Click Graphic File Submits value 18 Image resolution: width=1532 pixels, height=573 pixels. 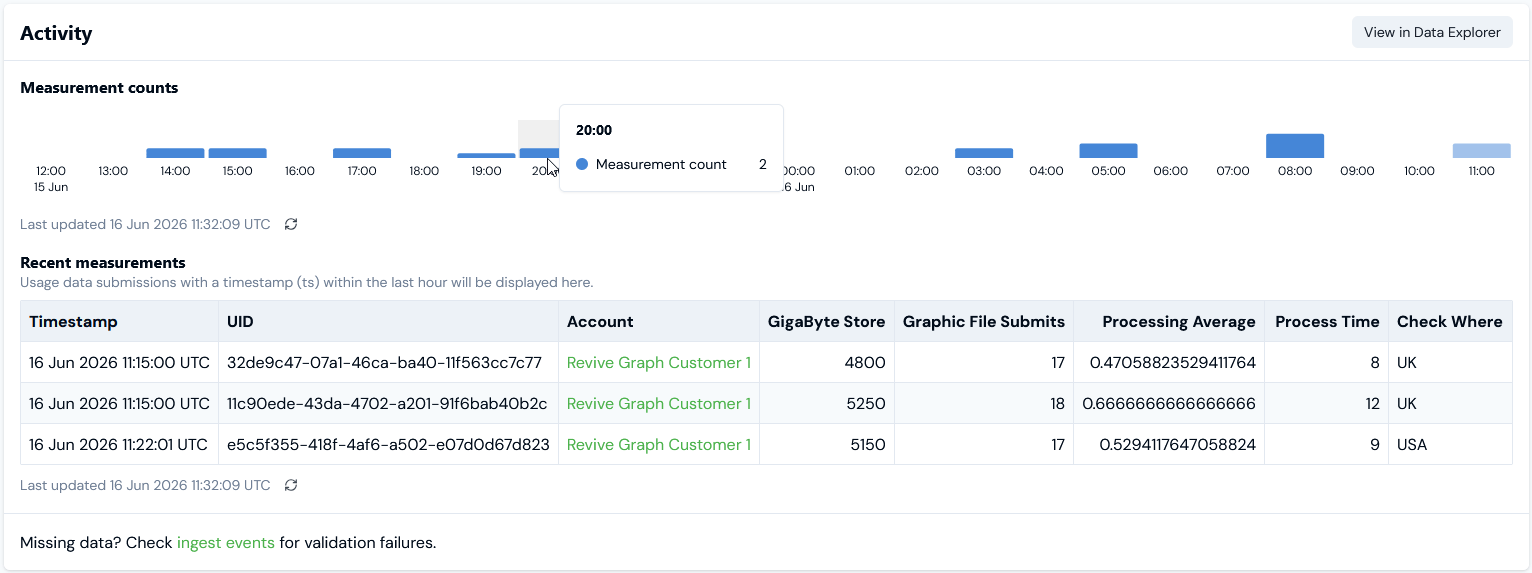(x=1057, y=404)
